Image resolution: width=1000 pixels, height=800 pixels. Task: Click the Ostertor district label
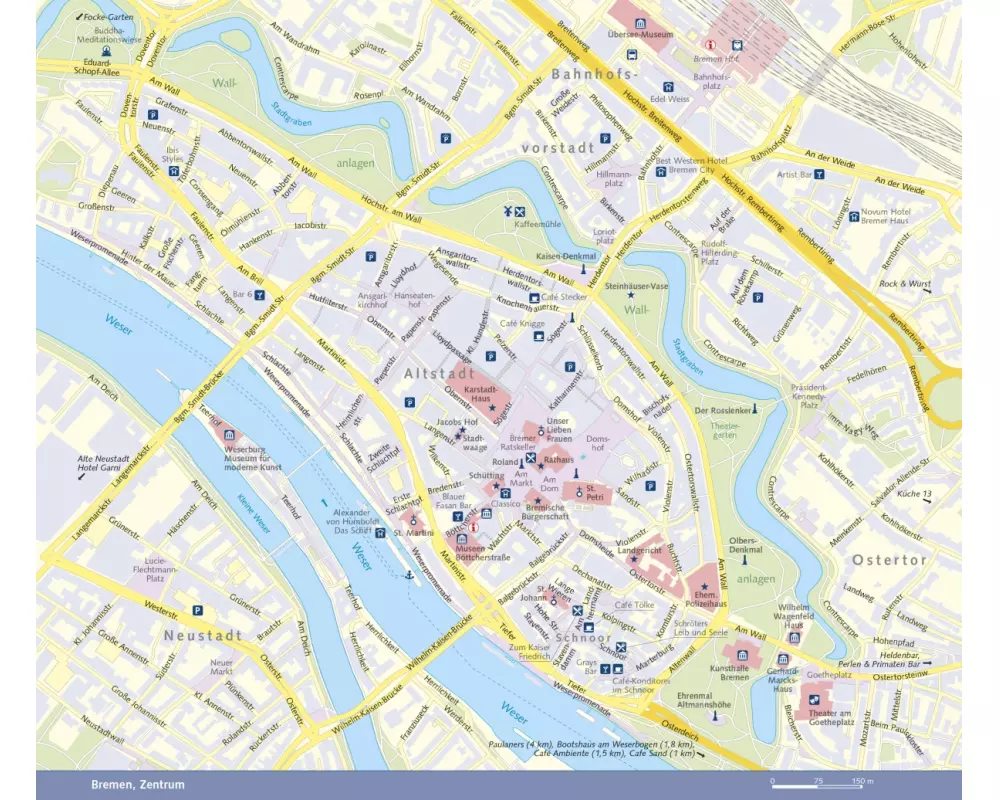click(x=888, y=560)
